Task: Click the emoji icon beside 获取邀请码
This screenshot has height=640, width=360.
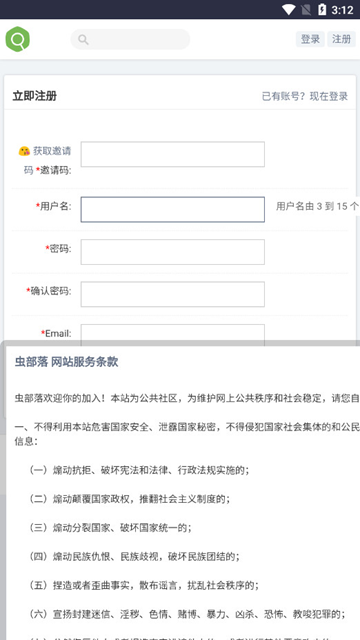Action: click(24, 151)
